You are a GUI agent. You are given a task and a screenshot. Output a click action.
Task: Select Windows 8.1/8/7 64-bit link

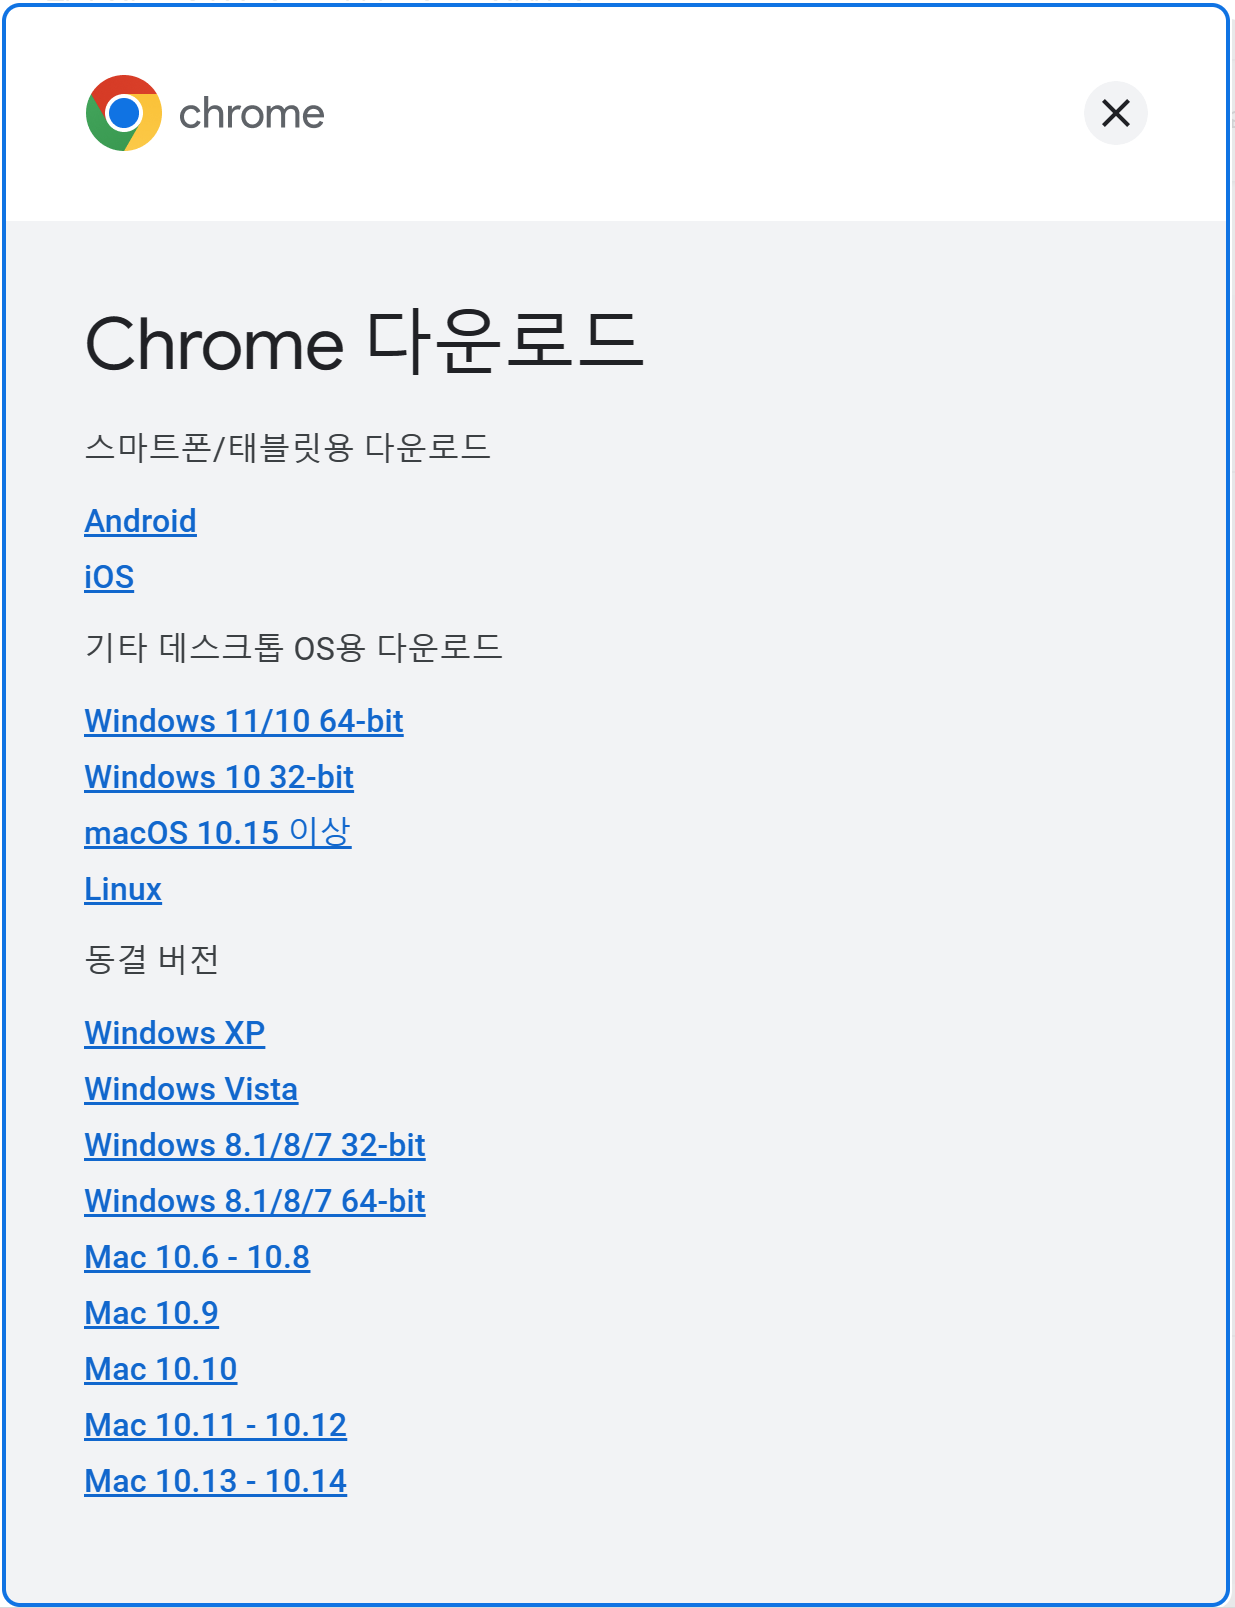click(255, 1201)
